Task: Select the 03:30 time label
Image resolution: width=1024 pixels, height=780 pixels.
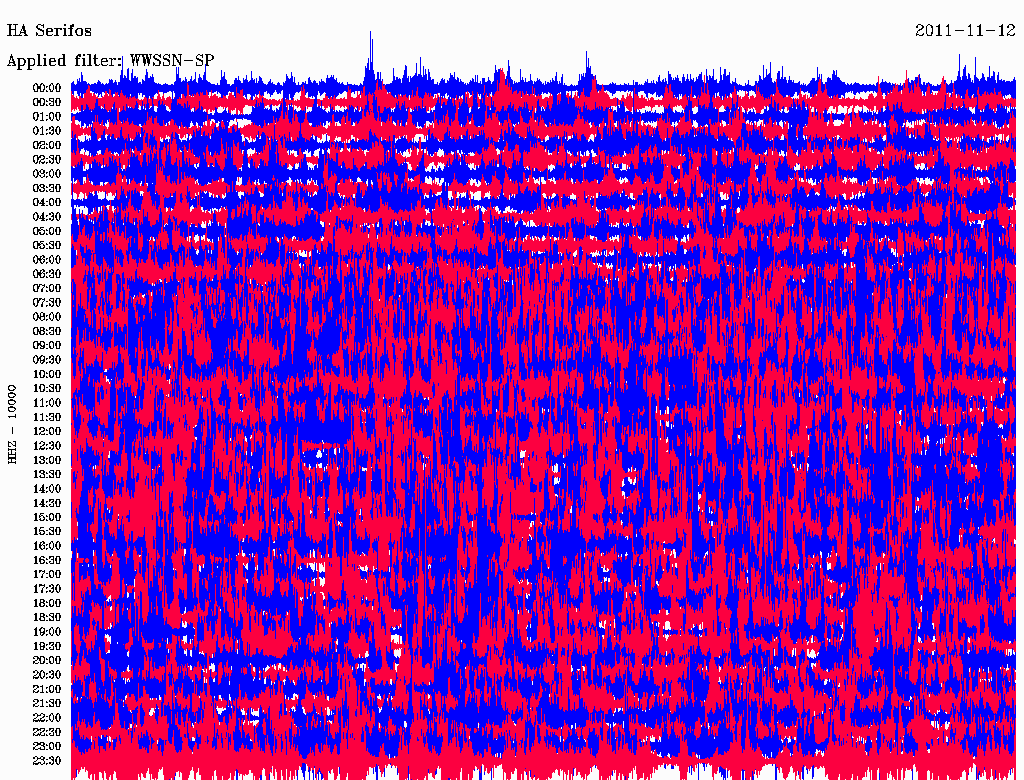Action: tap(47, 188)
